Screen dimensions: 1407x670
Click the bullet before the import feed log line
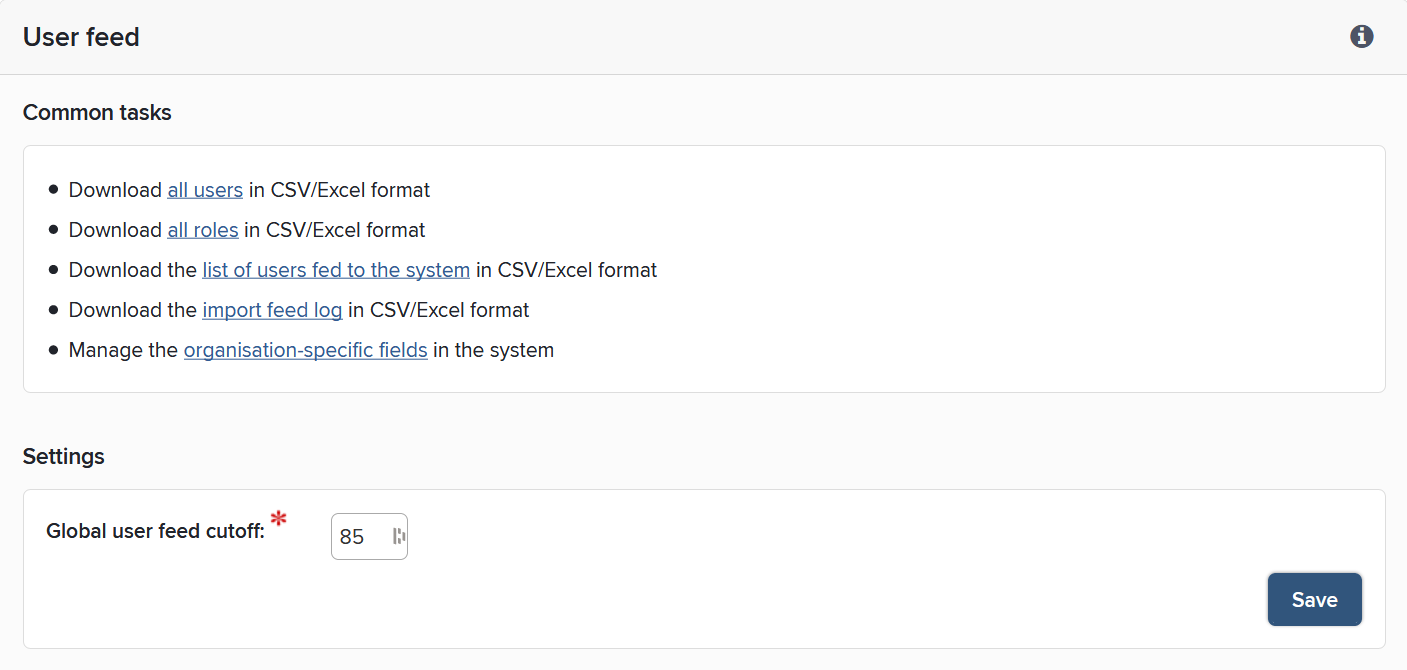click(x=53, y=310)
